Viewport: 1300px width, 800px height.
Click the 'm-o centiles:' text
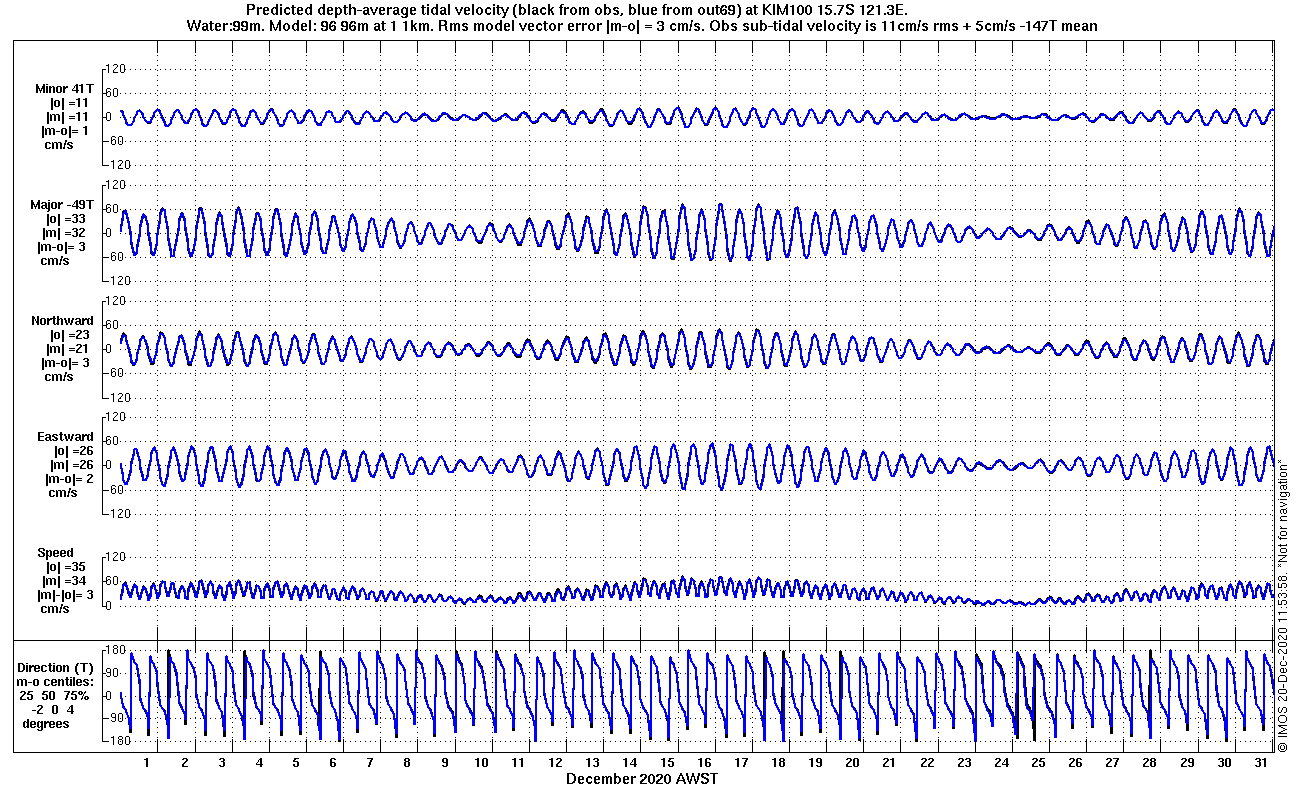tap(57, 681)
